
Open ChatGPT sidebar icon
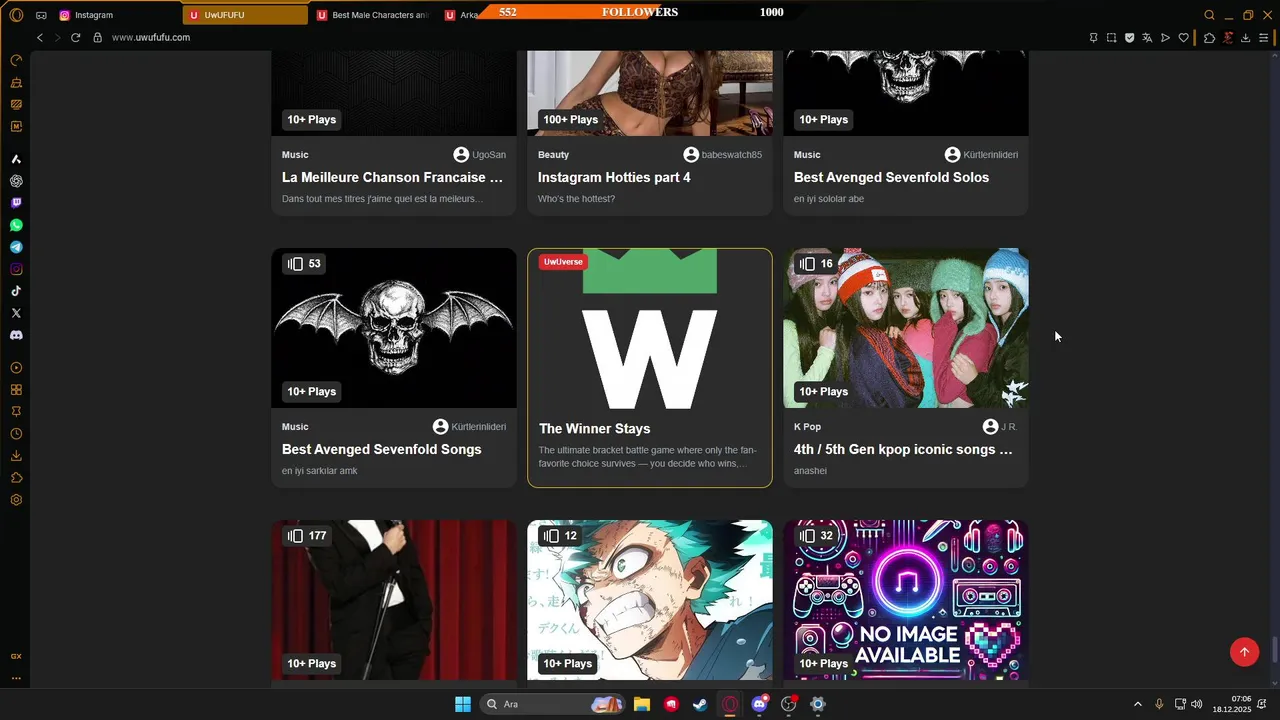(16, 181)
